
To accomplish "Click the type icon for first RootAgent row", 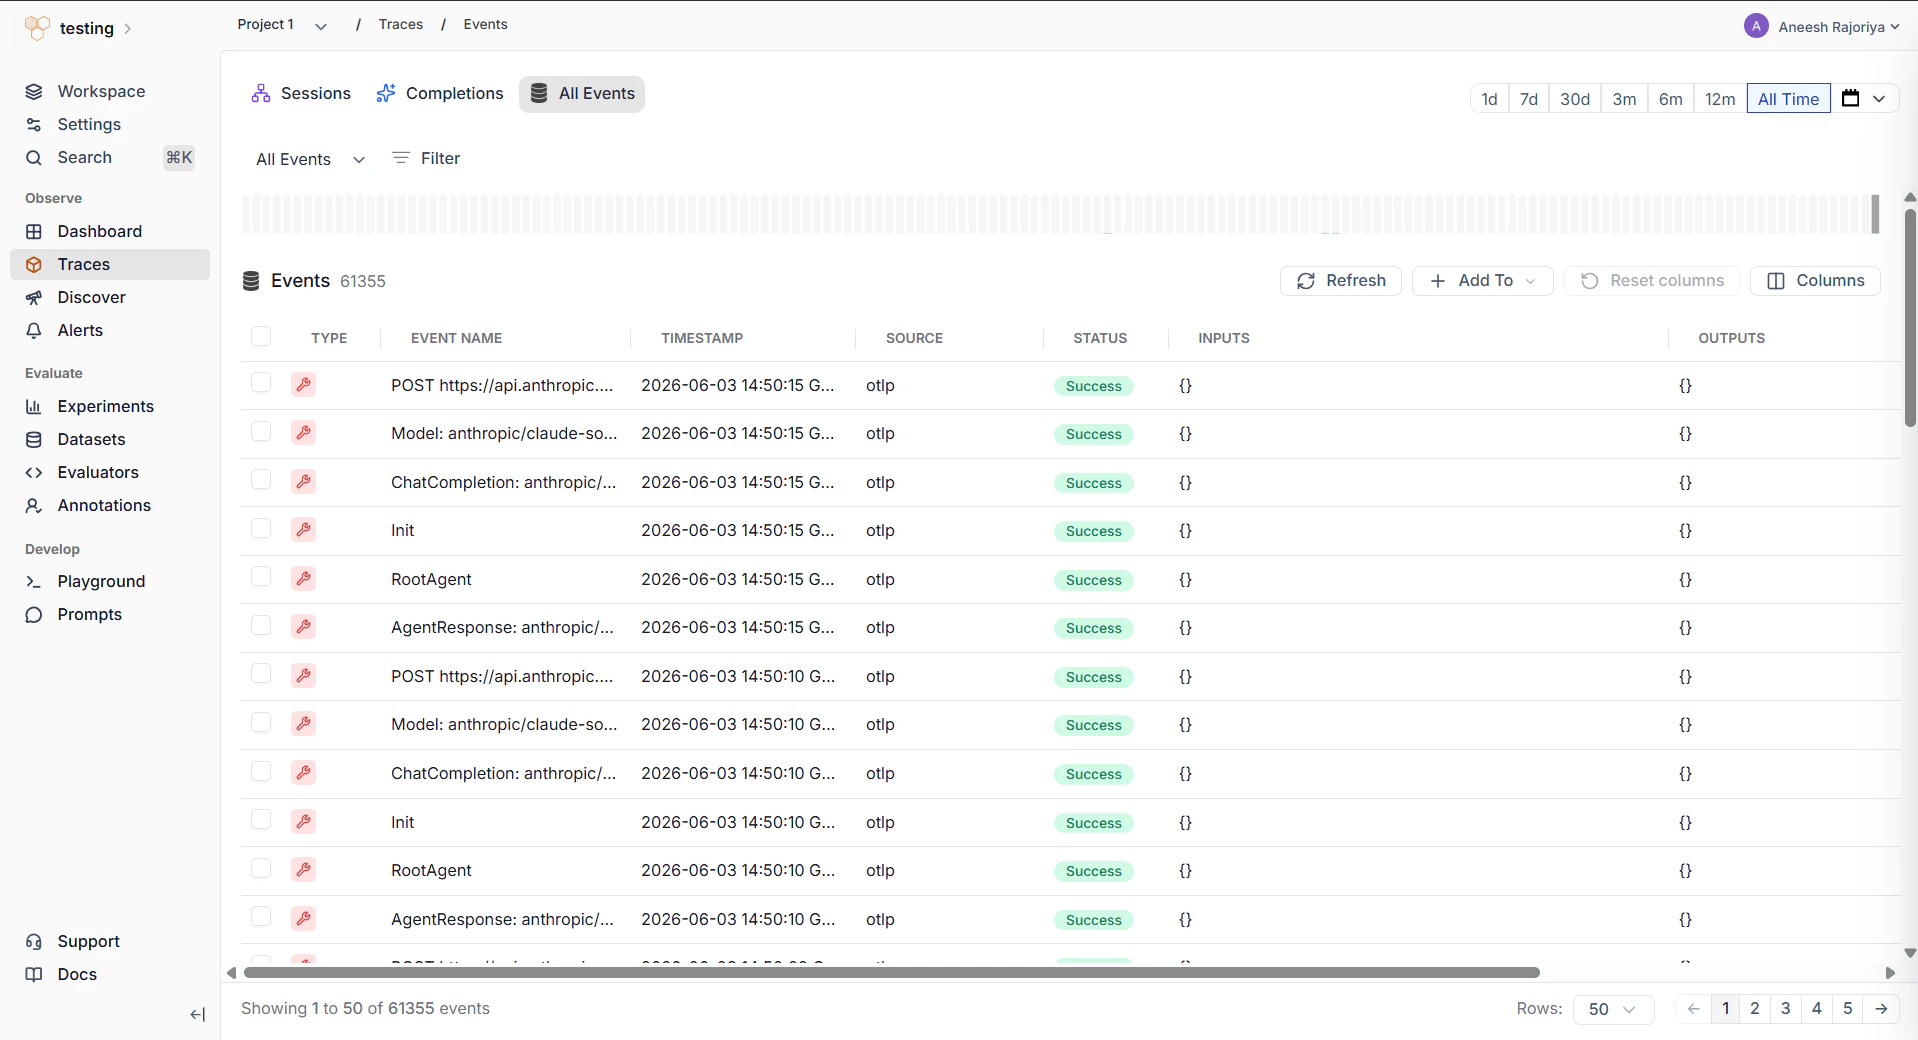I will [x=304, y=578].
